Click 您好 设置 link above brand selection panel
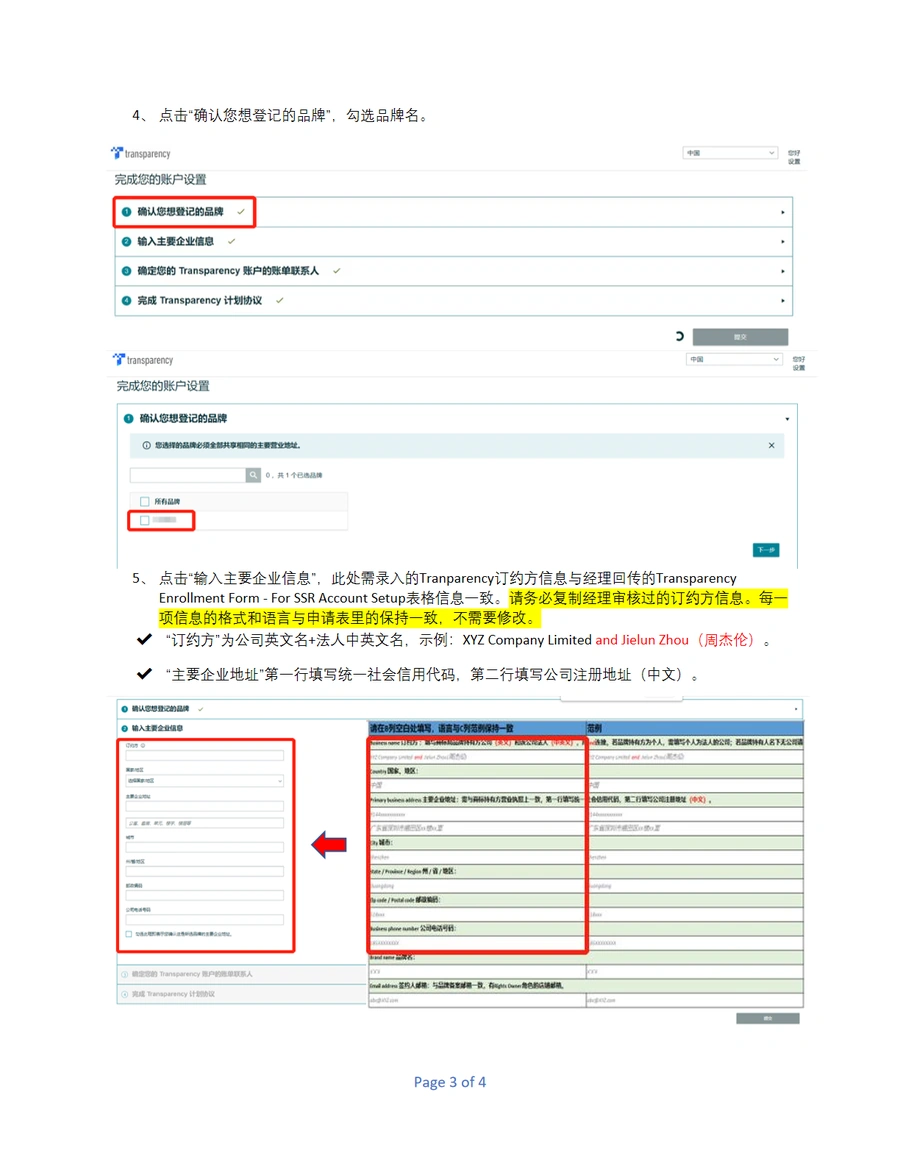Viewport: 900px width, 1164px height. point(798,363)
